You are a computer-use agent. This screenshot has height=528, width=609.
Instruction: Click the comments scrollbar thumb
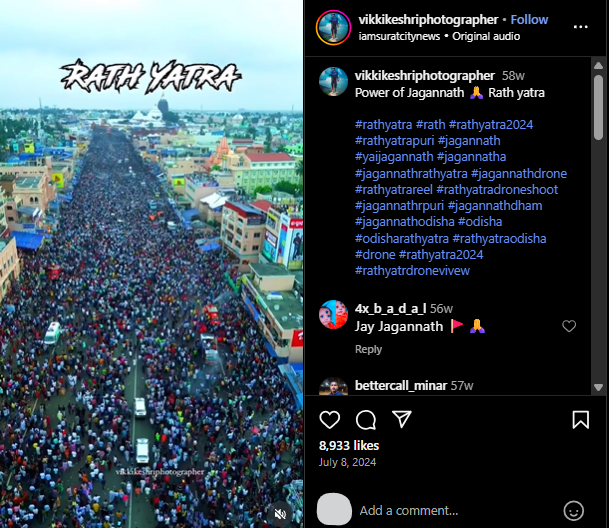click(x=599, y=107)
